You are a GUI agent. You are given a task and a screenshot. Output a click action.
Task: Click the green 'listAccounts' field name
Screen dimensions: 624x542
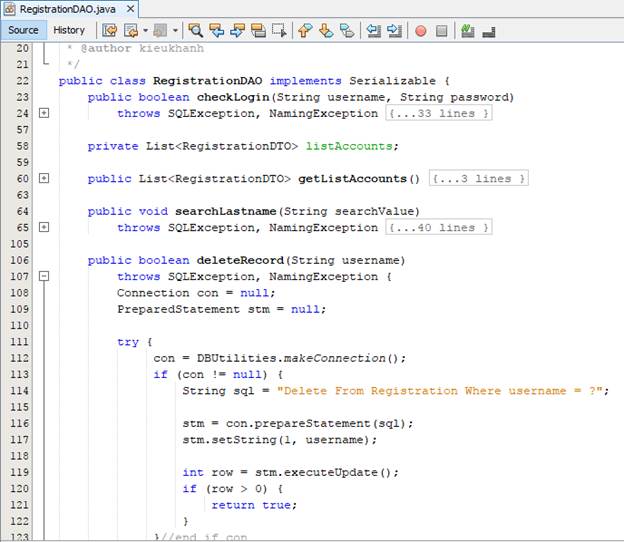click(349, 146)
